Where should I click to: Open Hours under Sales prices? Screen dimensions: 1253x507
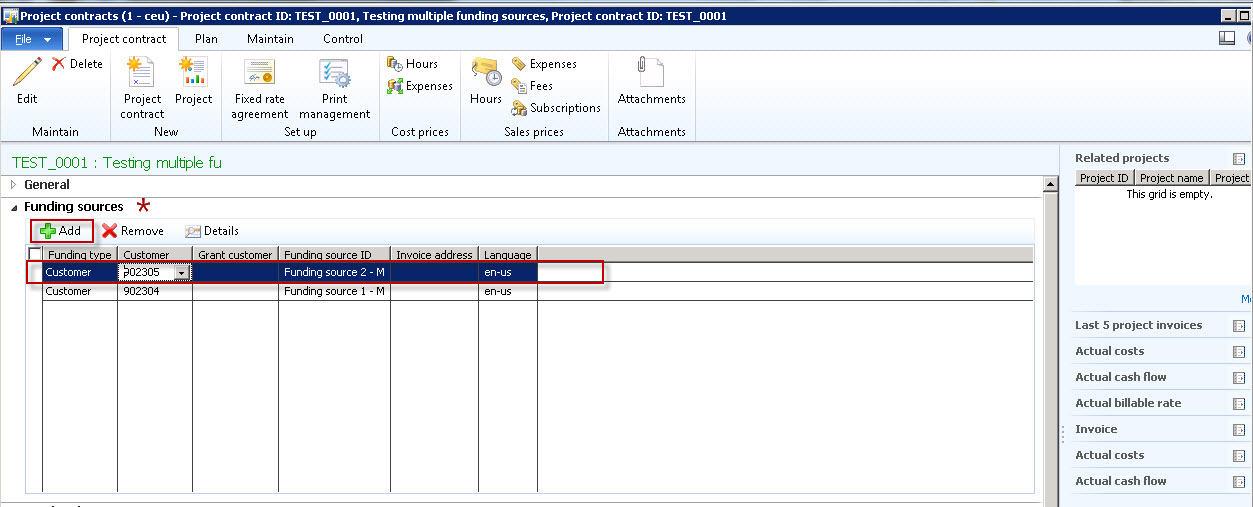click(x=486, y=80)
